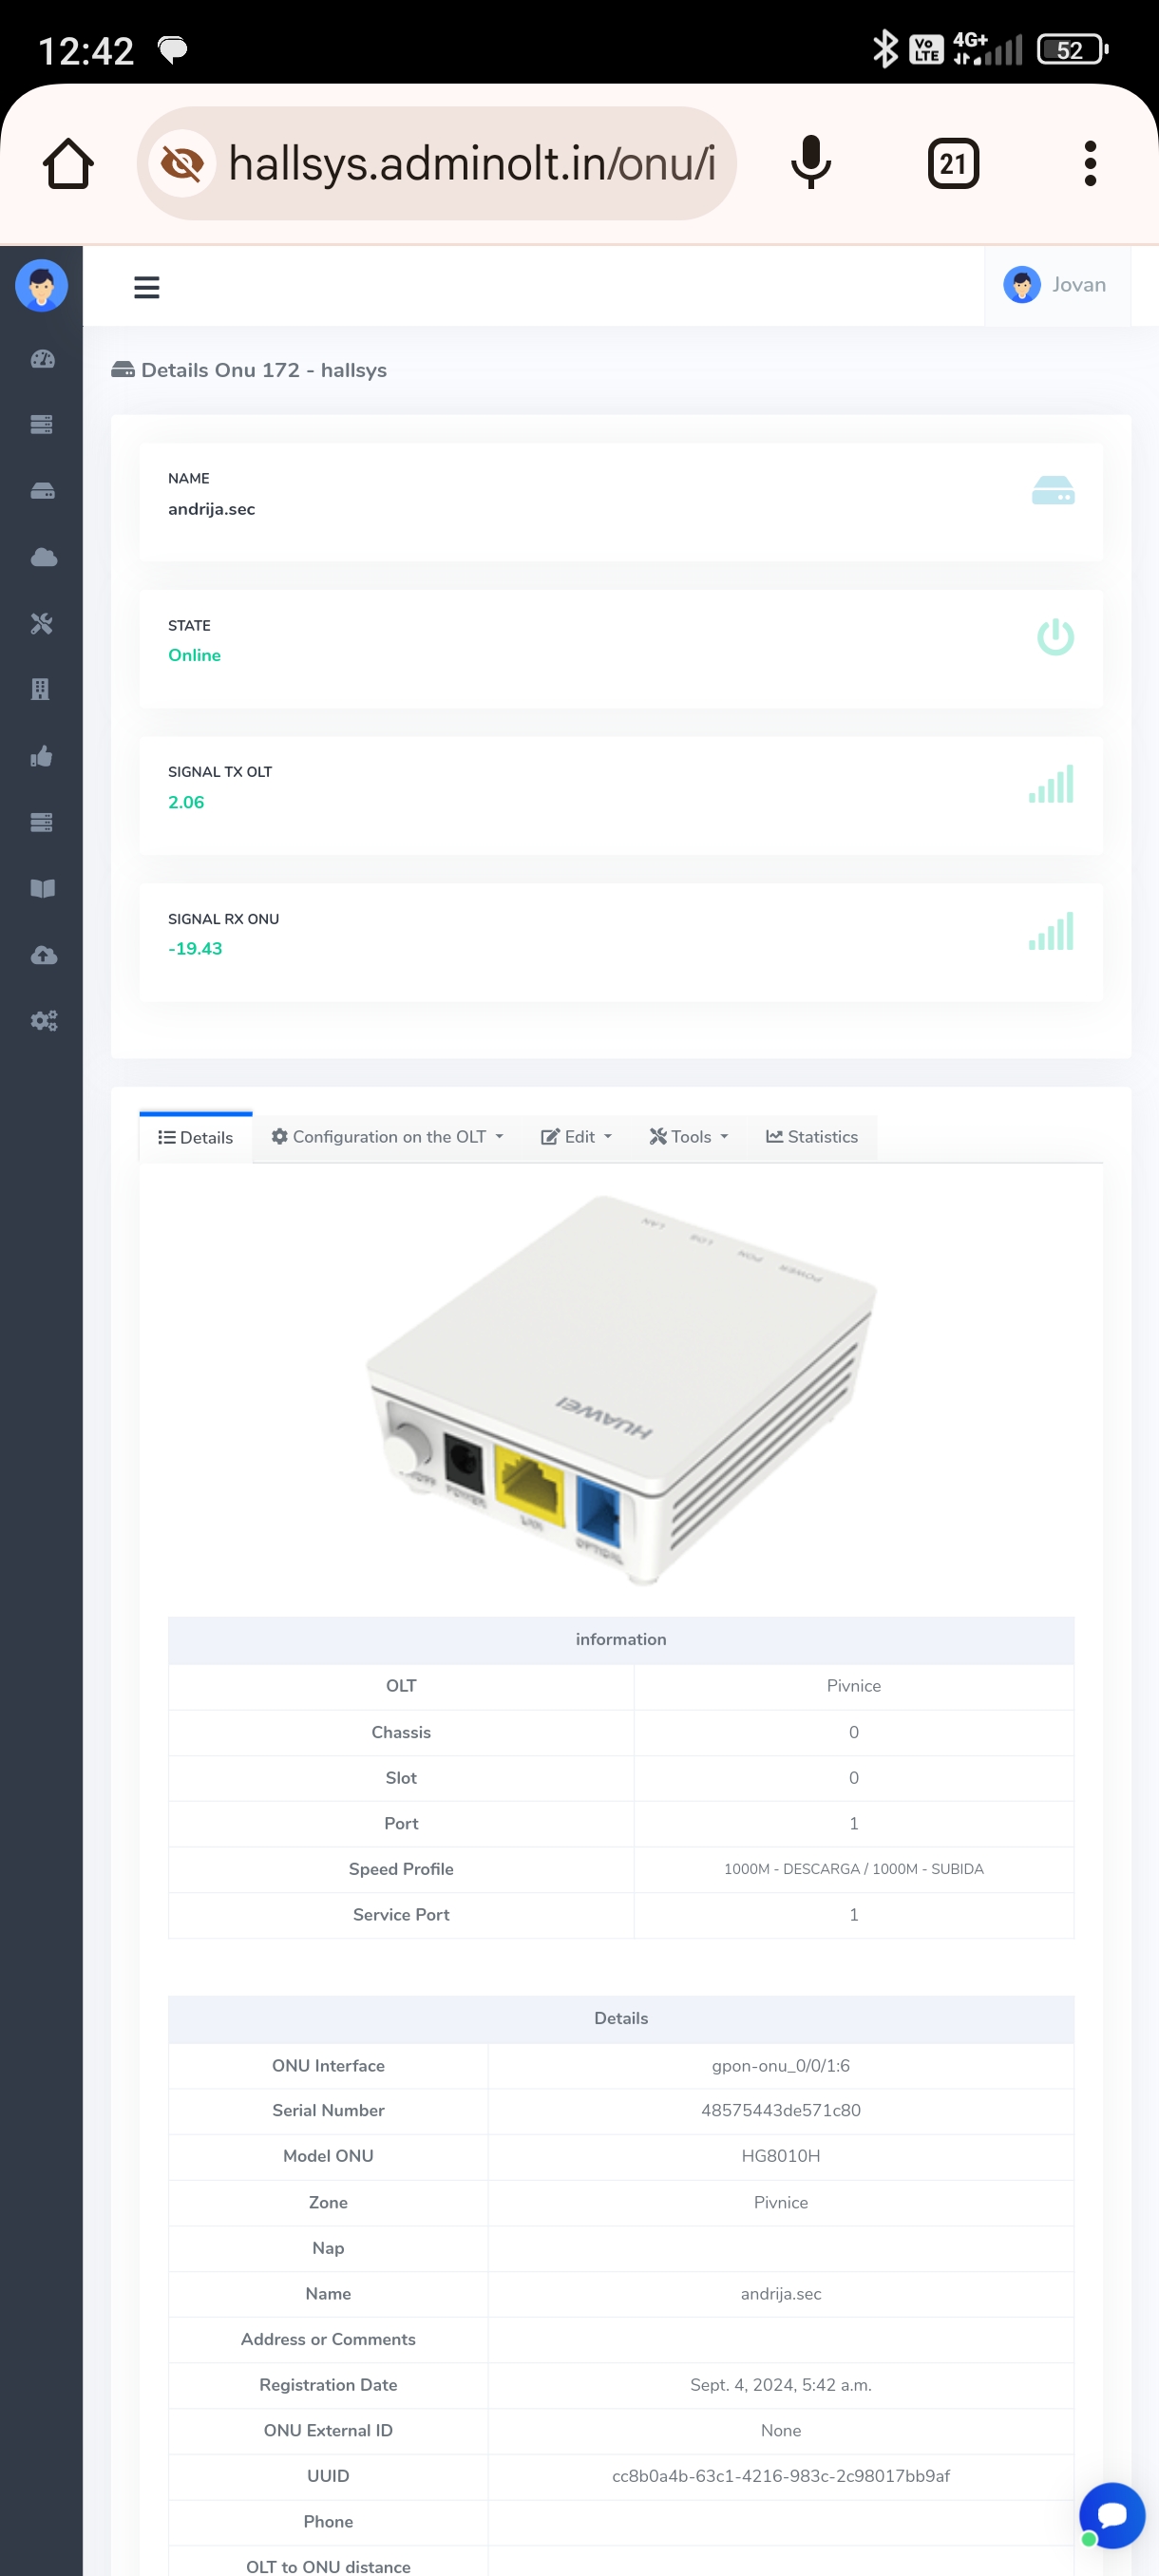
Task: Click the cloud icon in sidebar
Action: click(42, 557)
